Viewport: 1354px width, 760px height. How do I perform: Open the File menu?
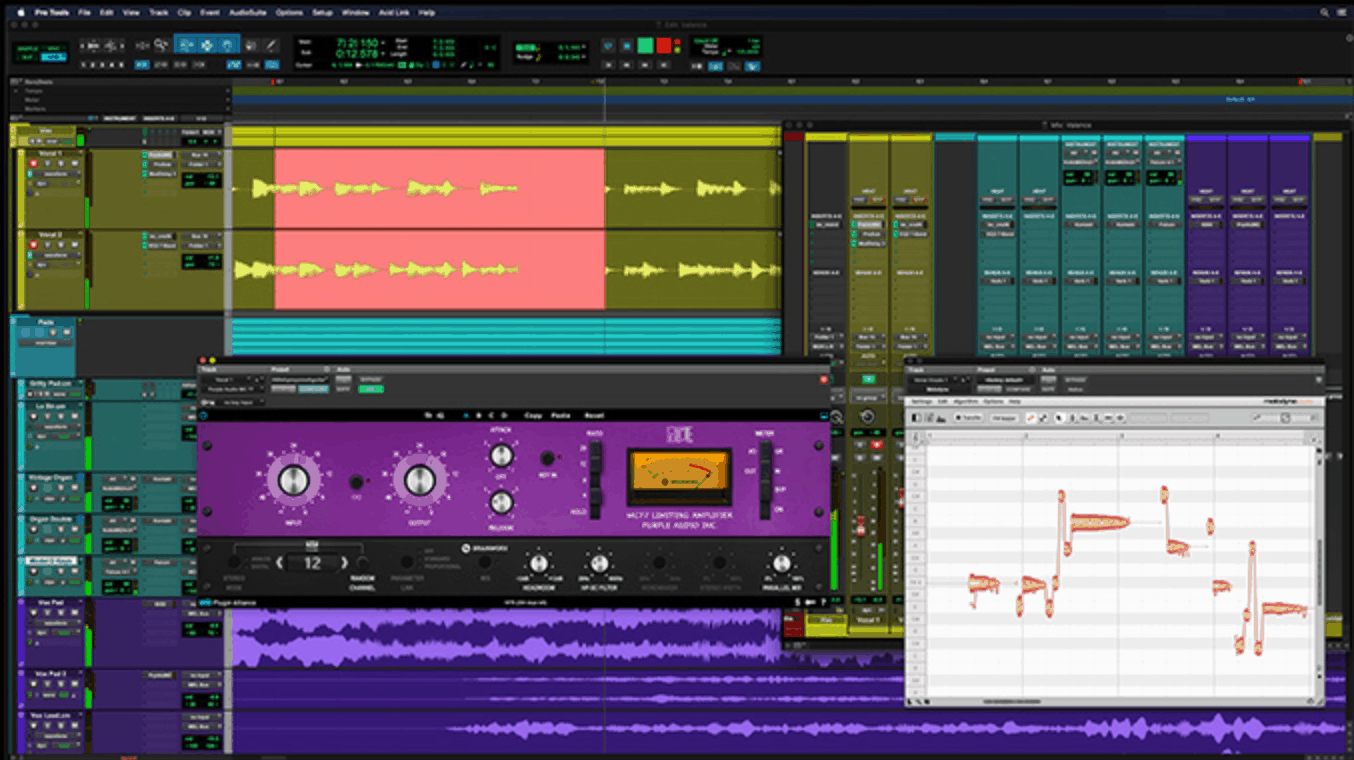[84, 12]
